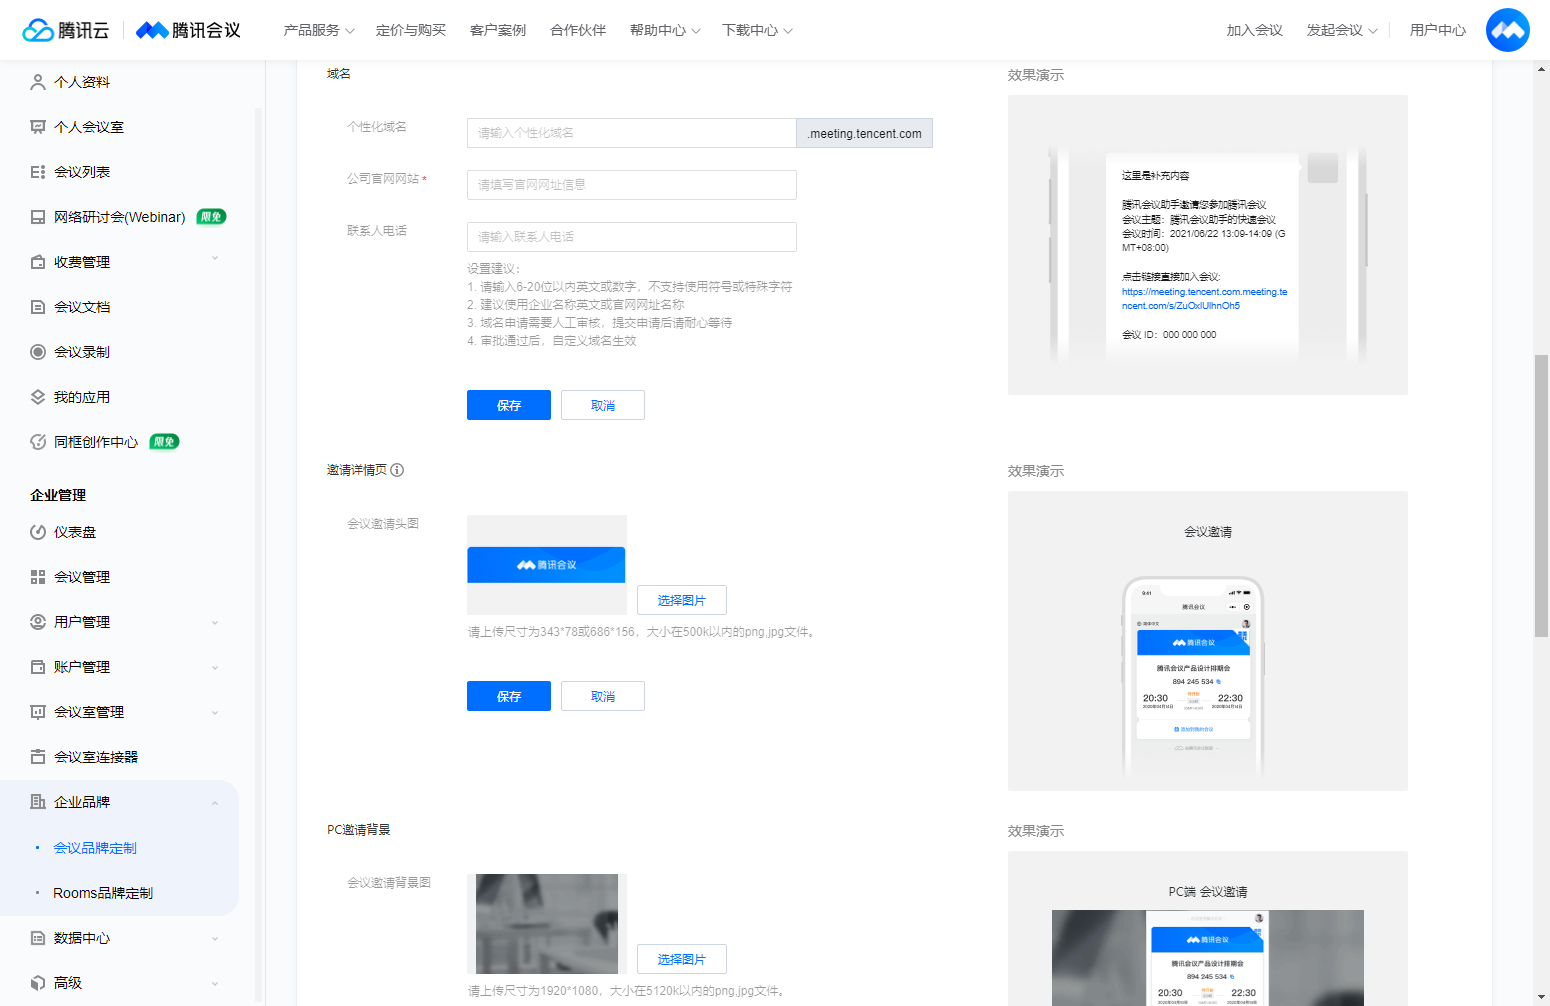
Task: Collapse the 企业品牌 section chevron
Action: [x=215, y=802]
